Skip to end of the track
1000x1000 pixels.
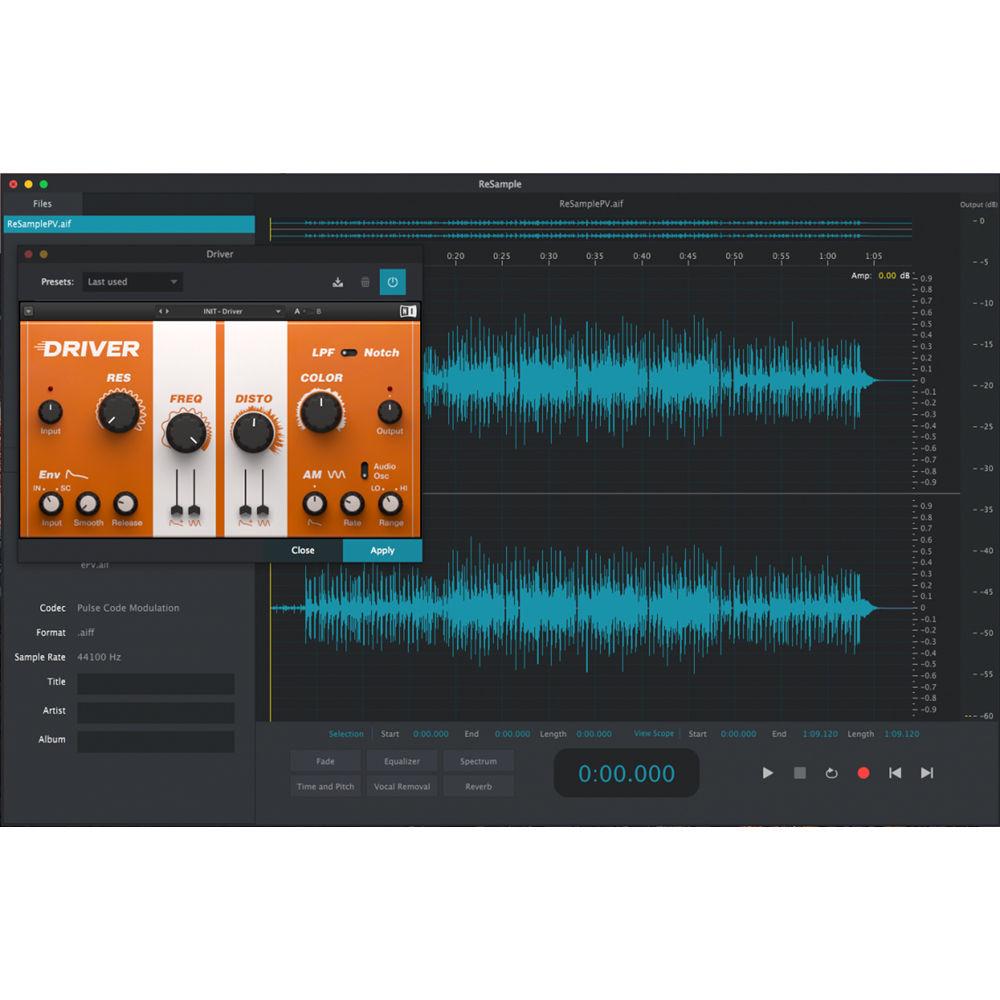coord(927,773)
